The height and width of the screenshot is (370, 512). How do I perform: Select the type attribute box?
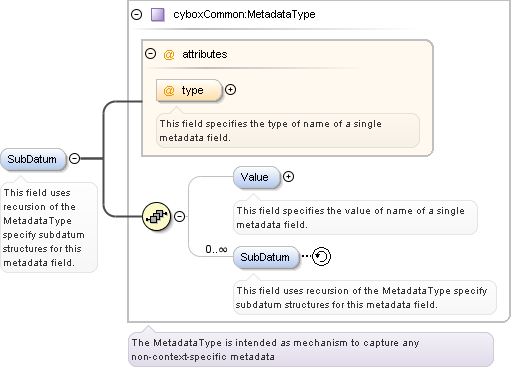click(189, 90)
